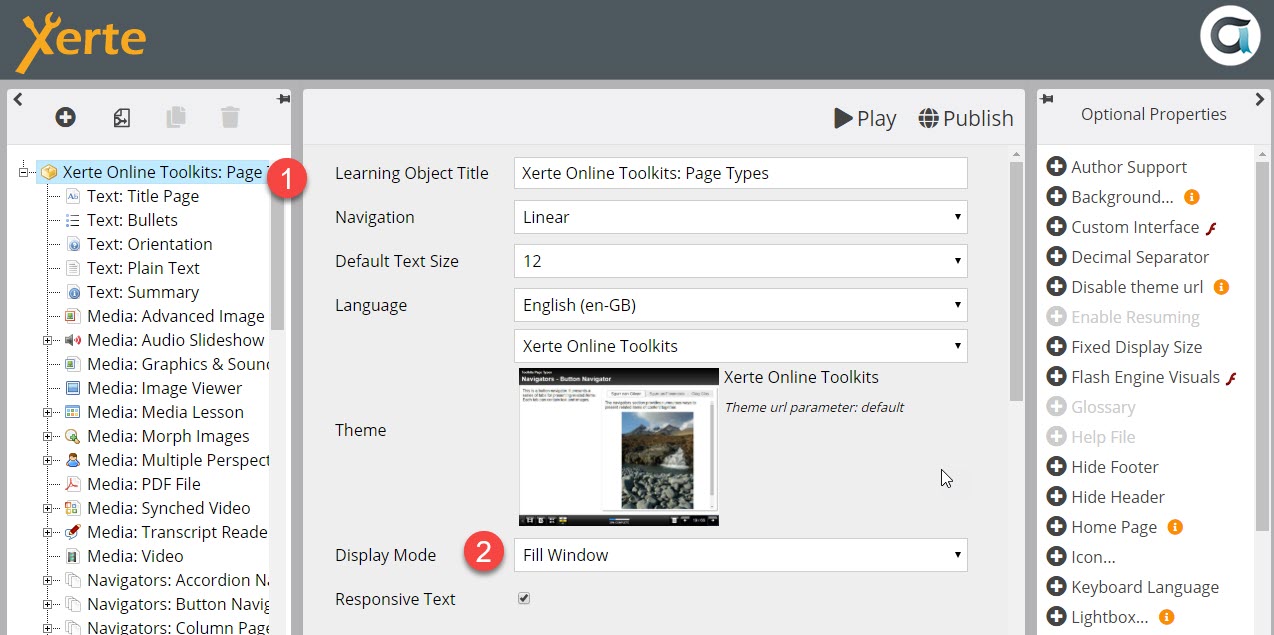The width and height of the screenshot is (1274, 635).
Task: Click info icon next to Home Page
Action: click(x=1175, y=527)
